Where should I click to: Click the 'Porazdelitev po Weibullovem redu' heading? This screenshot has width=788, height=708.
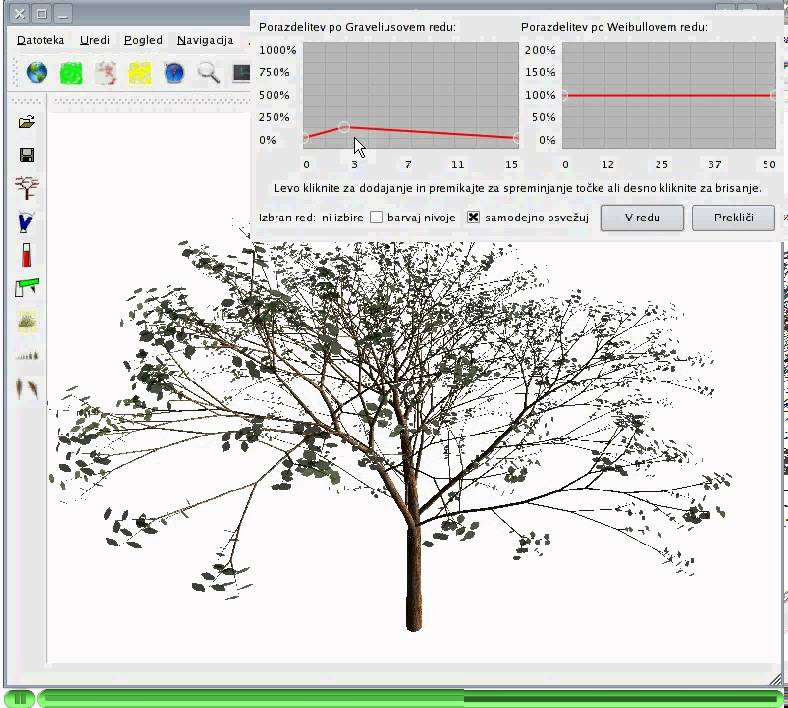pyautogui.click(x=614, y=27)
